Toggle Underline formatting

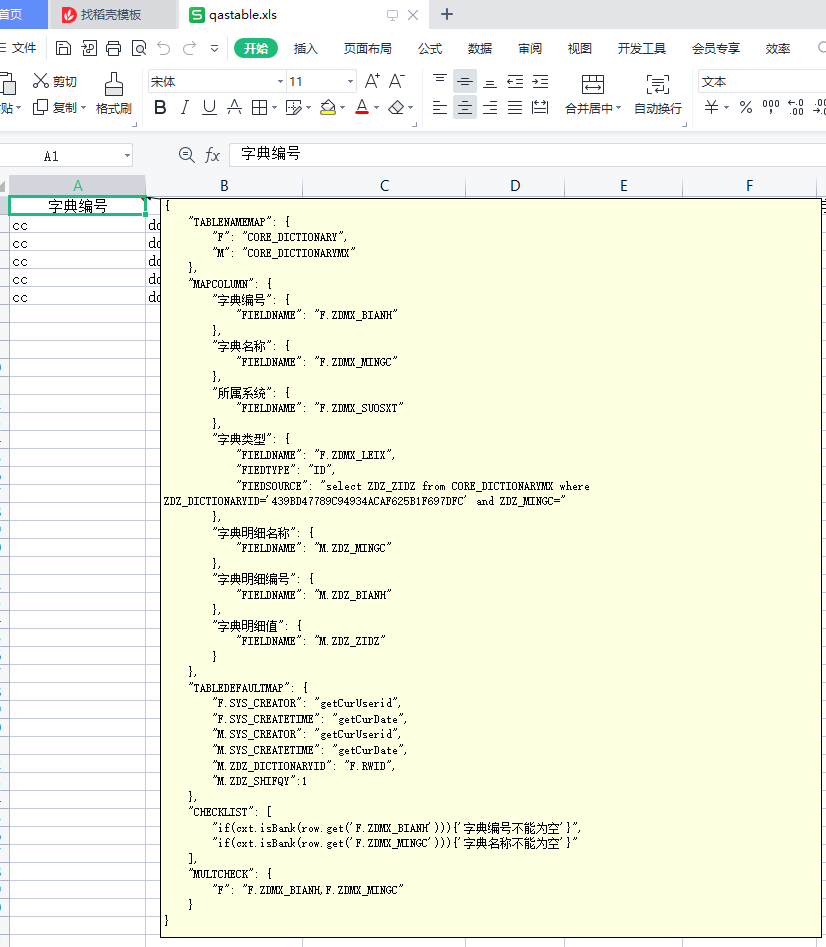(209, 108)
